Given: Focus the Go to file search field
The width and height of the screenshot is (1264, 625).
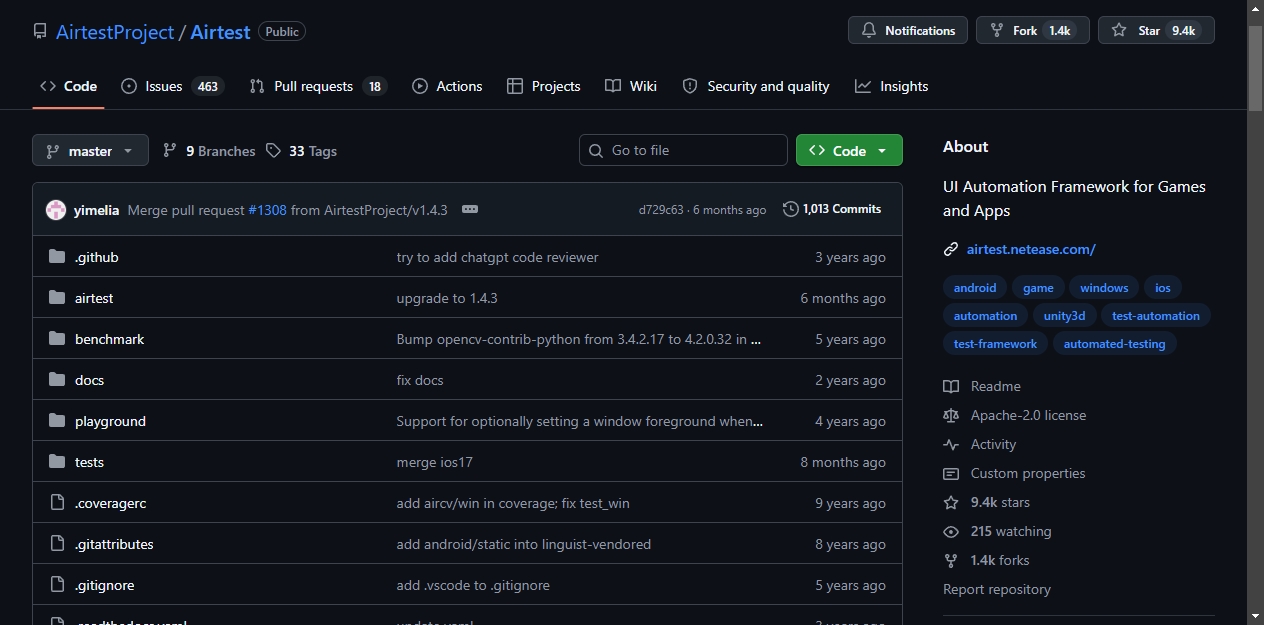Looking at the screenshot, I should click(683, 150).
